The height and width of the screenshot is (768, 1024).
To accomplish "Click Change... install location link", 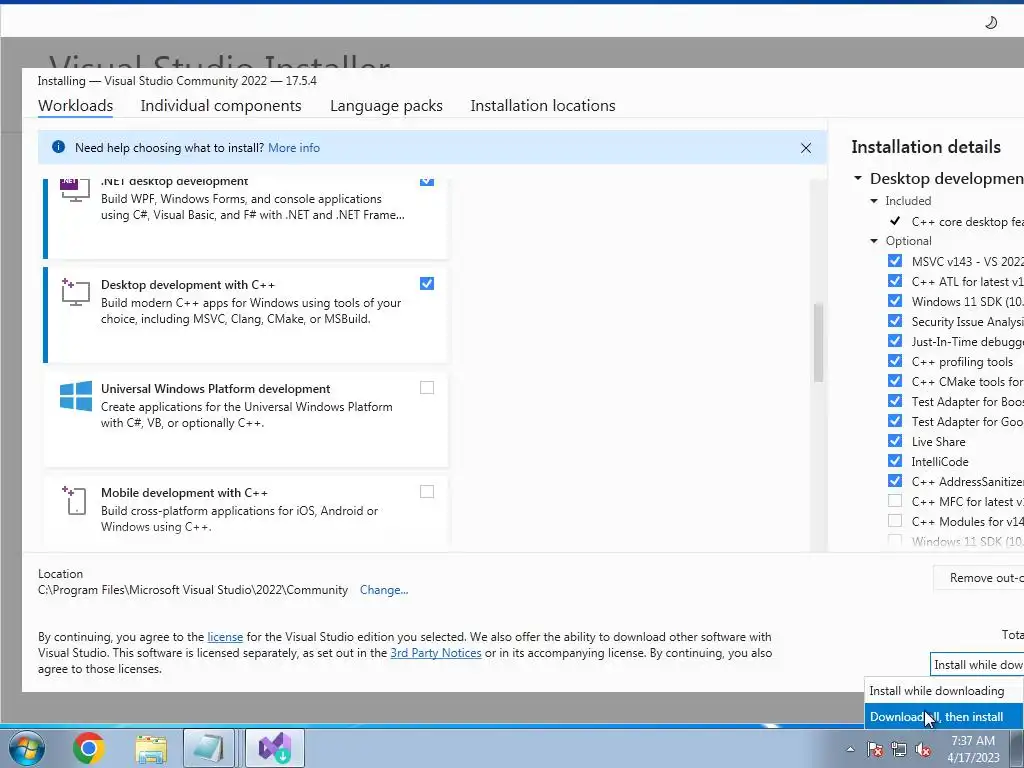I will [x=384, y=590].
